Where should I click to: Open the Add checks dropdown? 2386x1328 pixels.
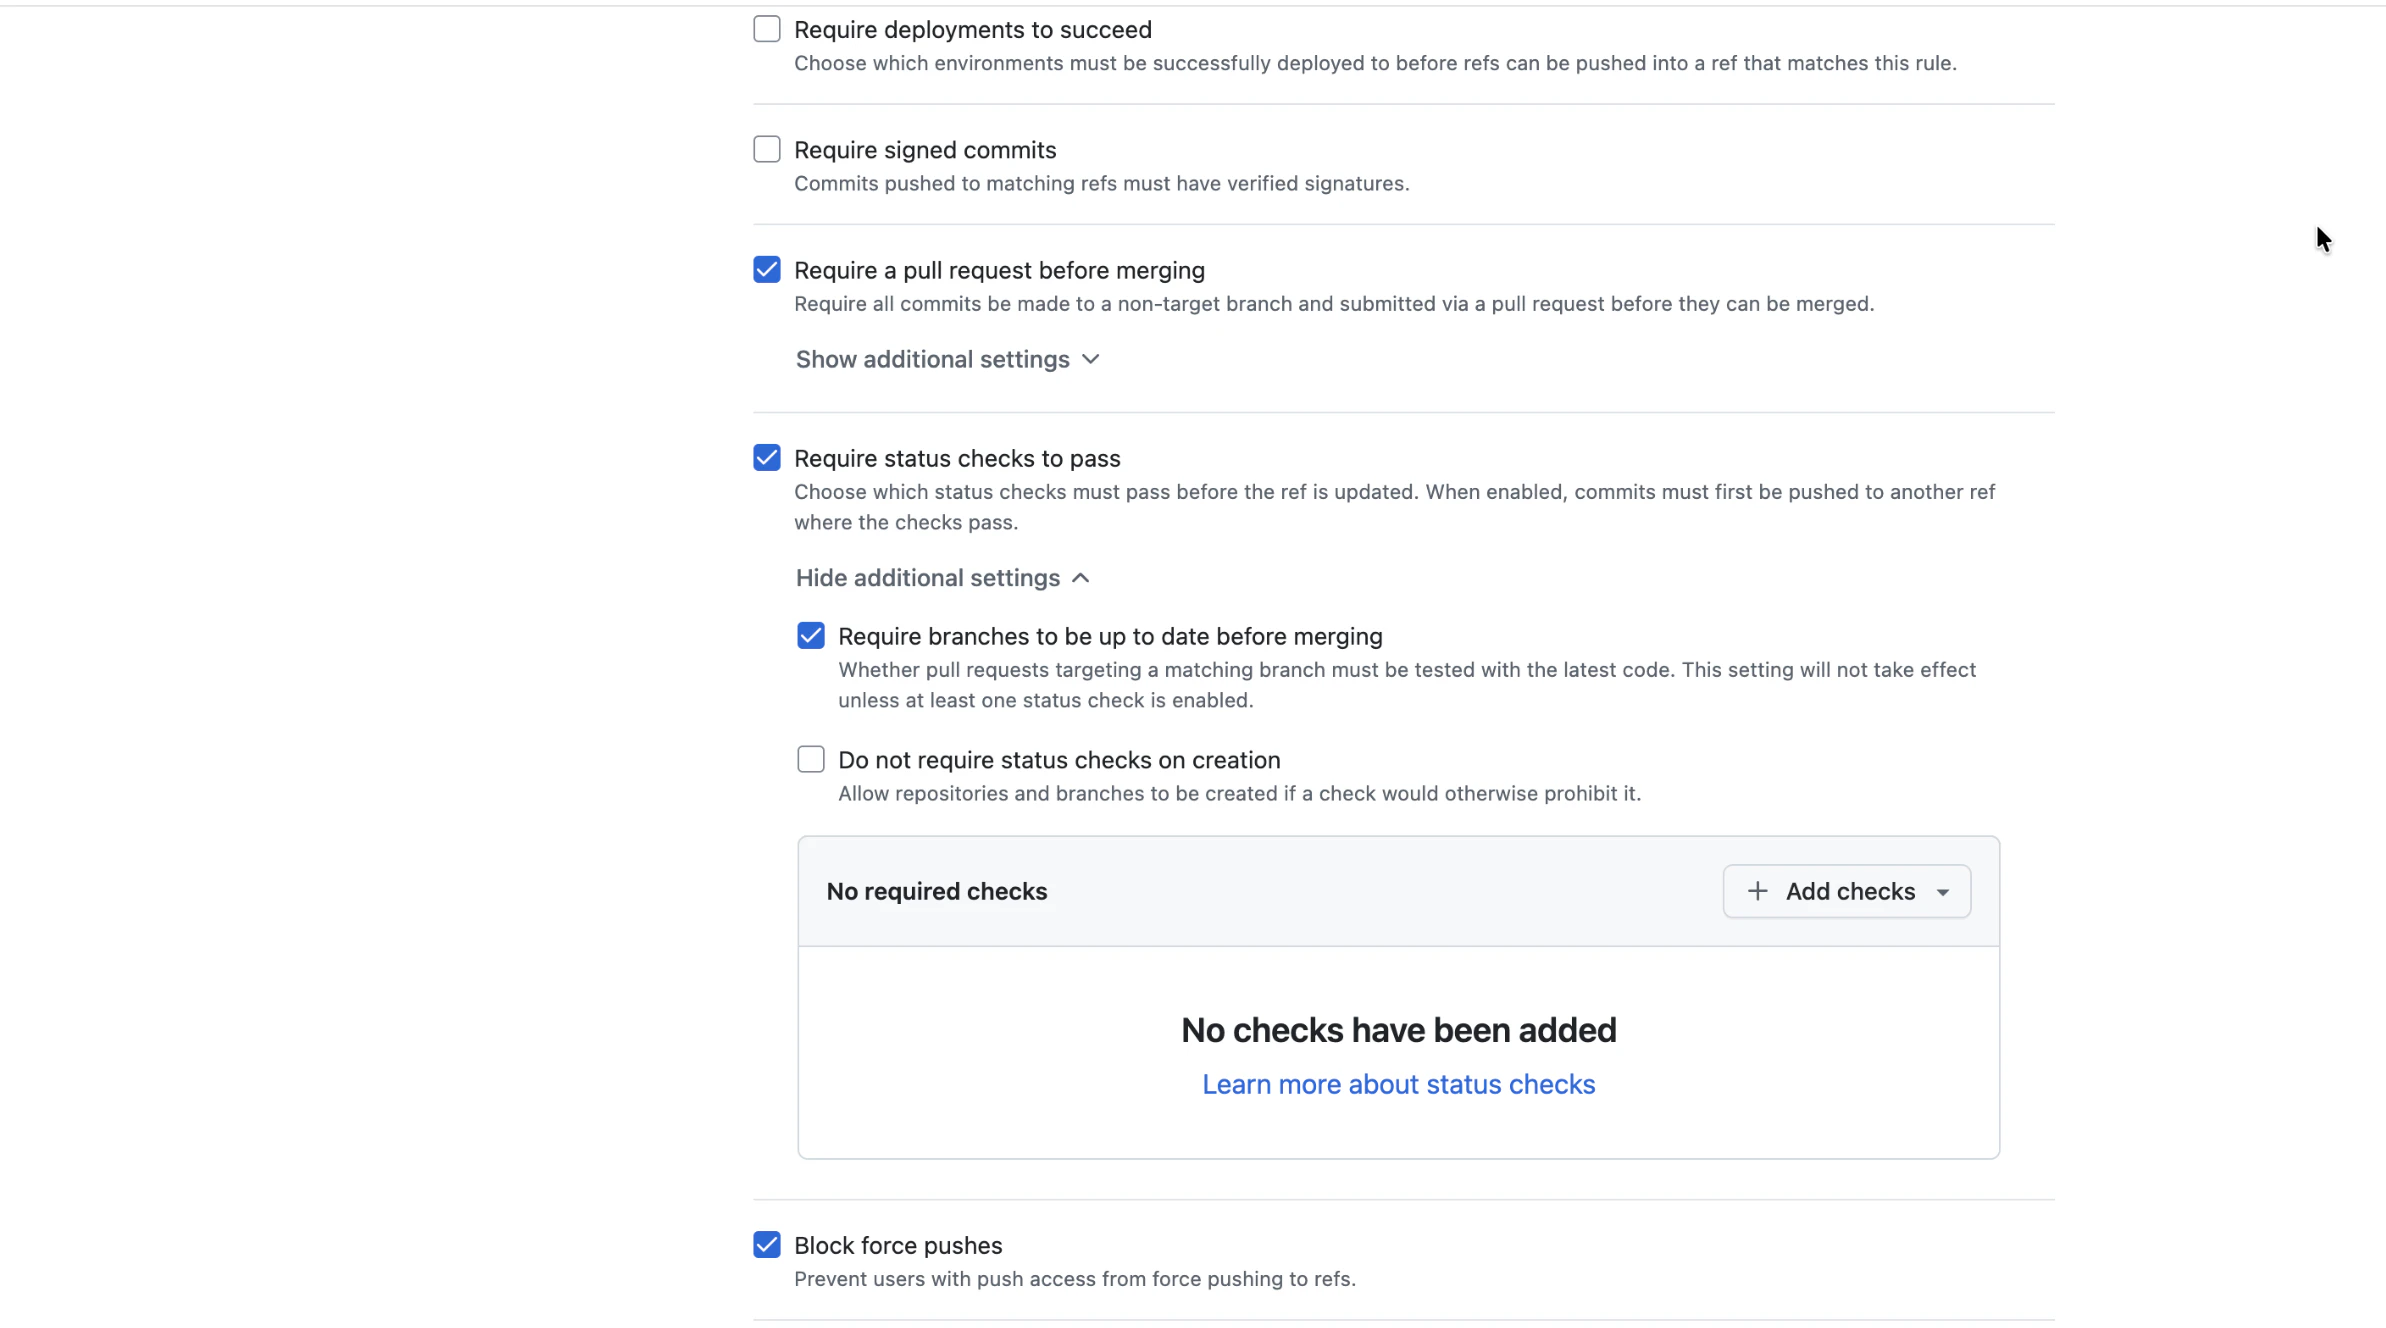(1846, 891)
